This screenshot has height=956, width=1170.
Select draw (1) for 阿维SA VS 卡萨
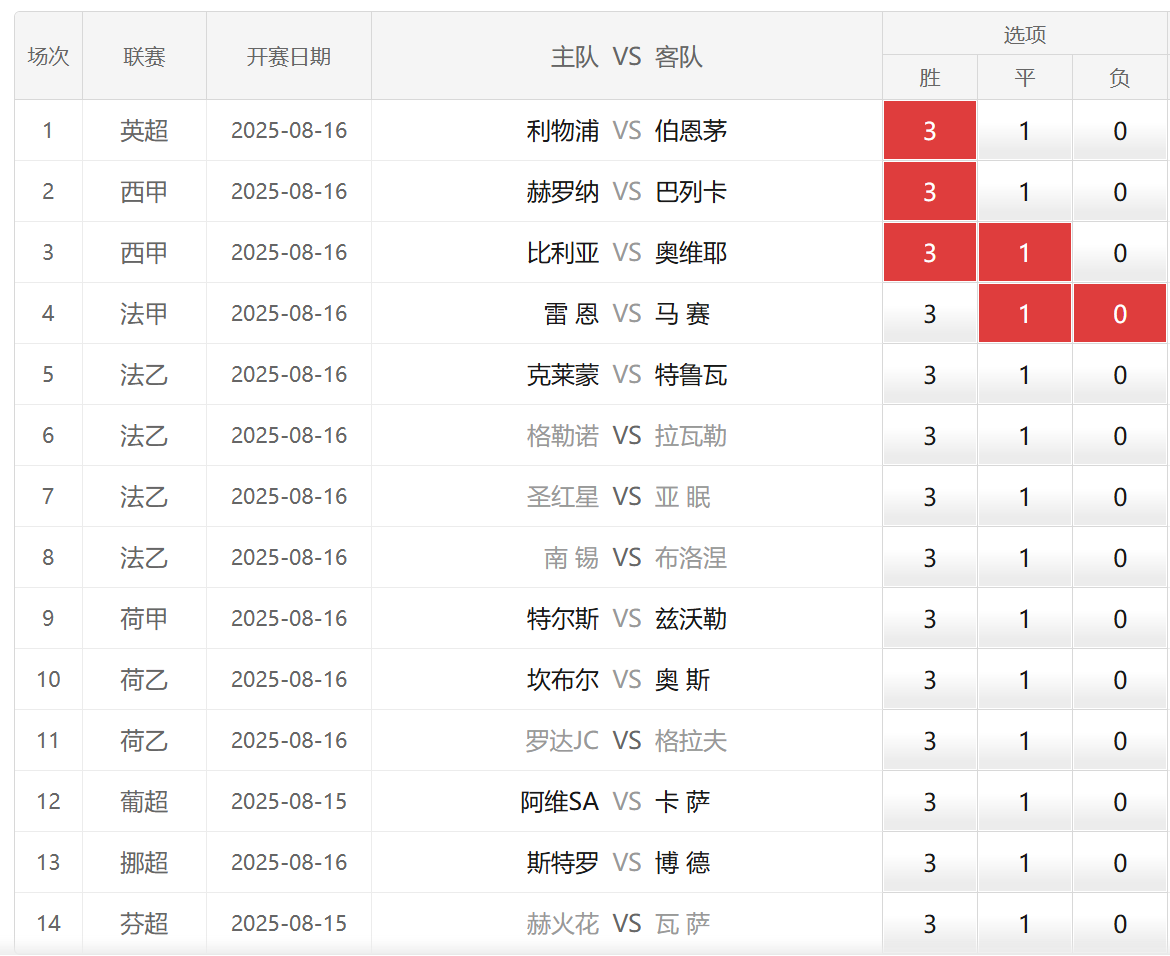1024,802
